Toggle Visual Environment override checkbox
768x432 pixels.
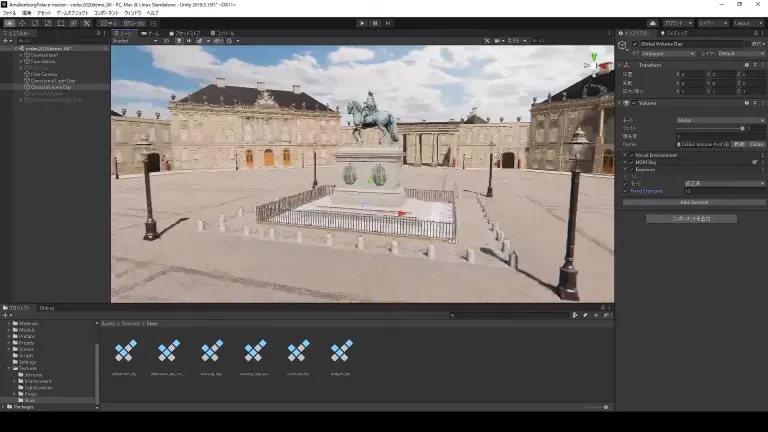[x=631, y=155]
